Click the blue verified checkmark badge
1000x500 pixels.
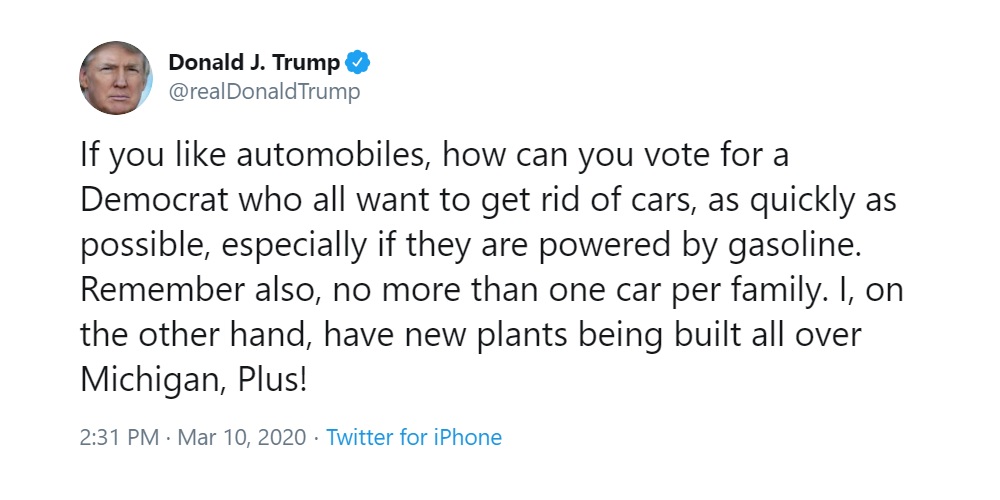click(357, 62)
